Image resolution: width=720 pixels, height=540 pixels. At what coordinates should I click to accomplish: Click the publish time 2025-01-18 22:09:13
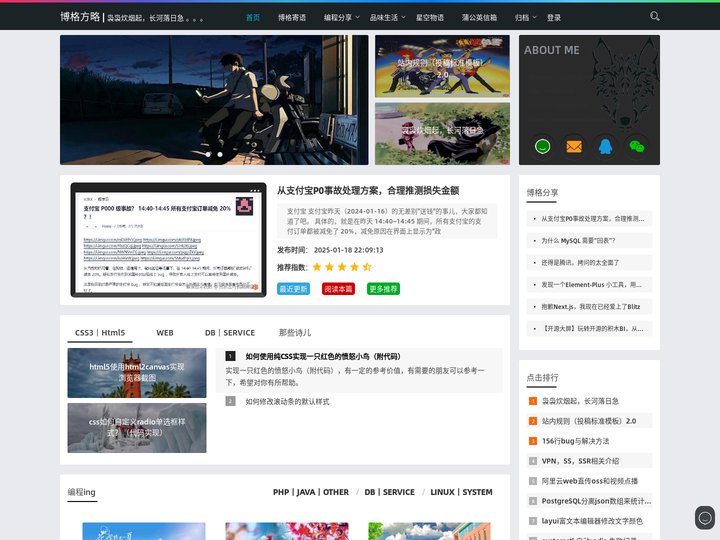pyautogui.click(x=349, y=250)
